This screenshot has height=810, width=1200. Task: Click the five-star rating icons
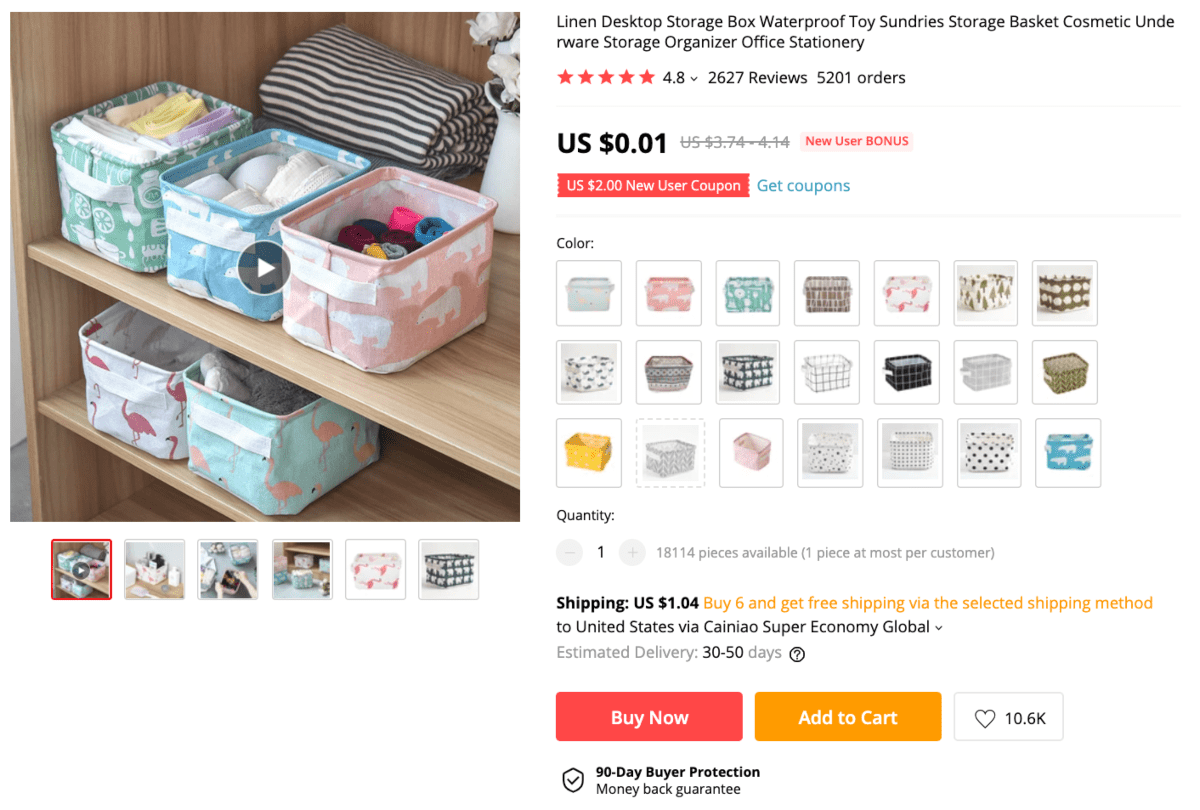tap(606, 78)
